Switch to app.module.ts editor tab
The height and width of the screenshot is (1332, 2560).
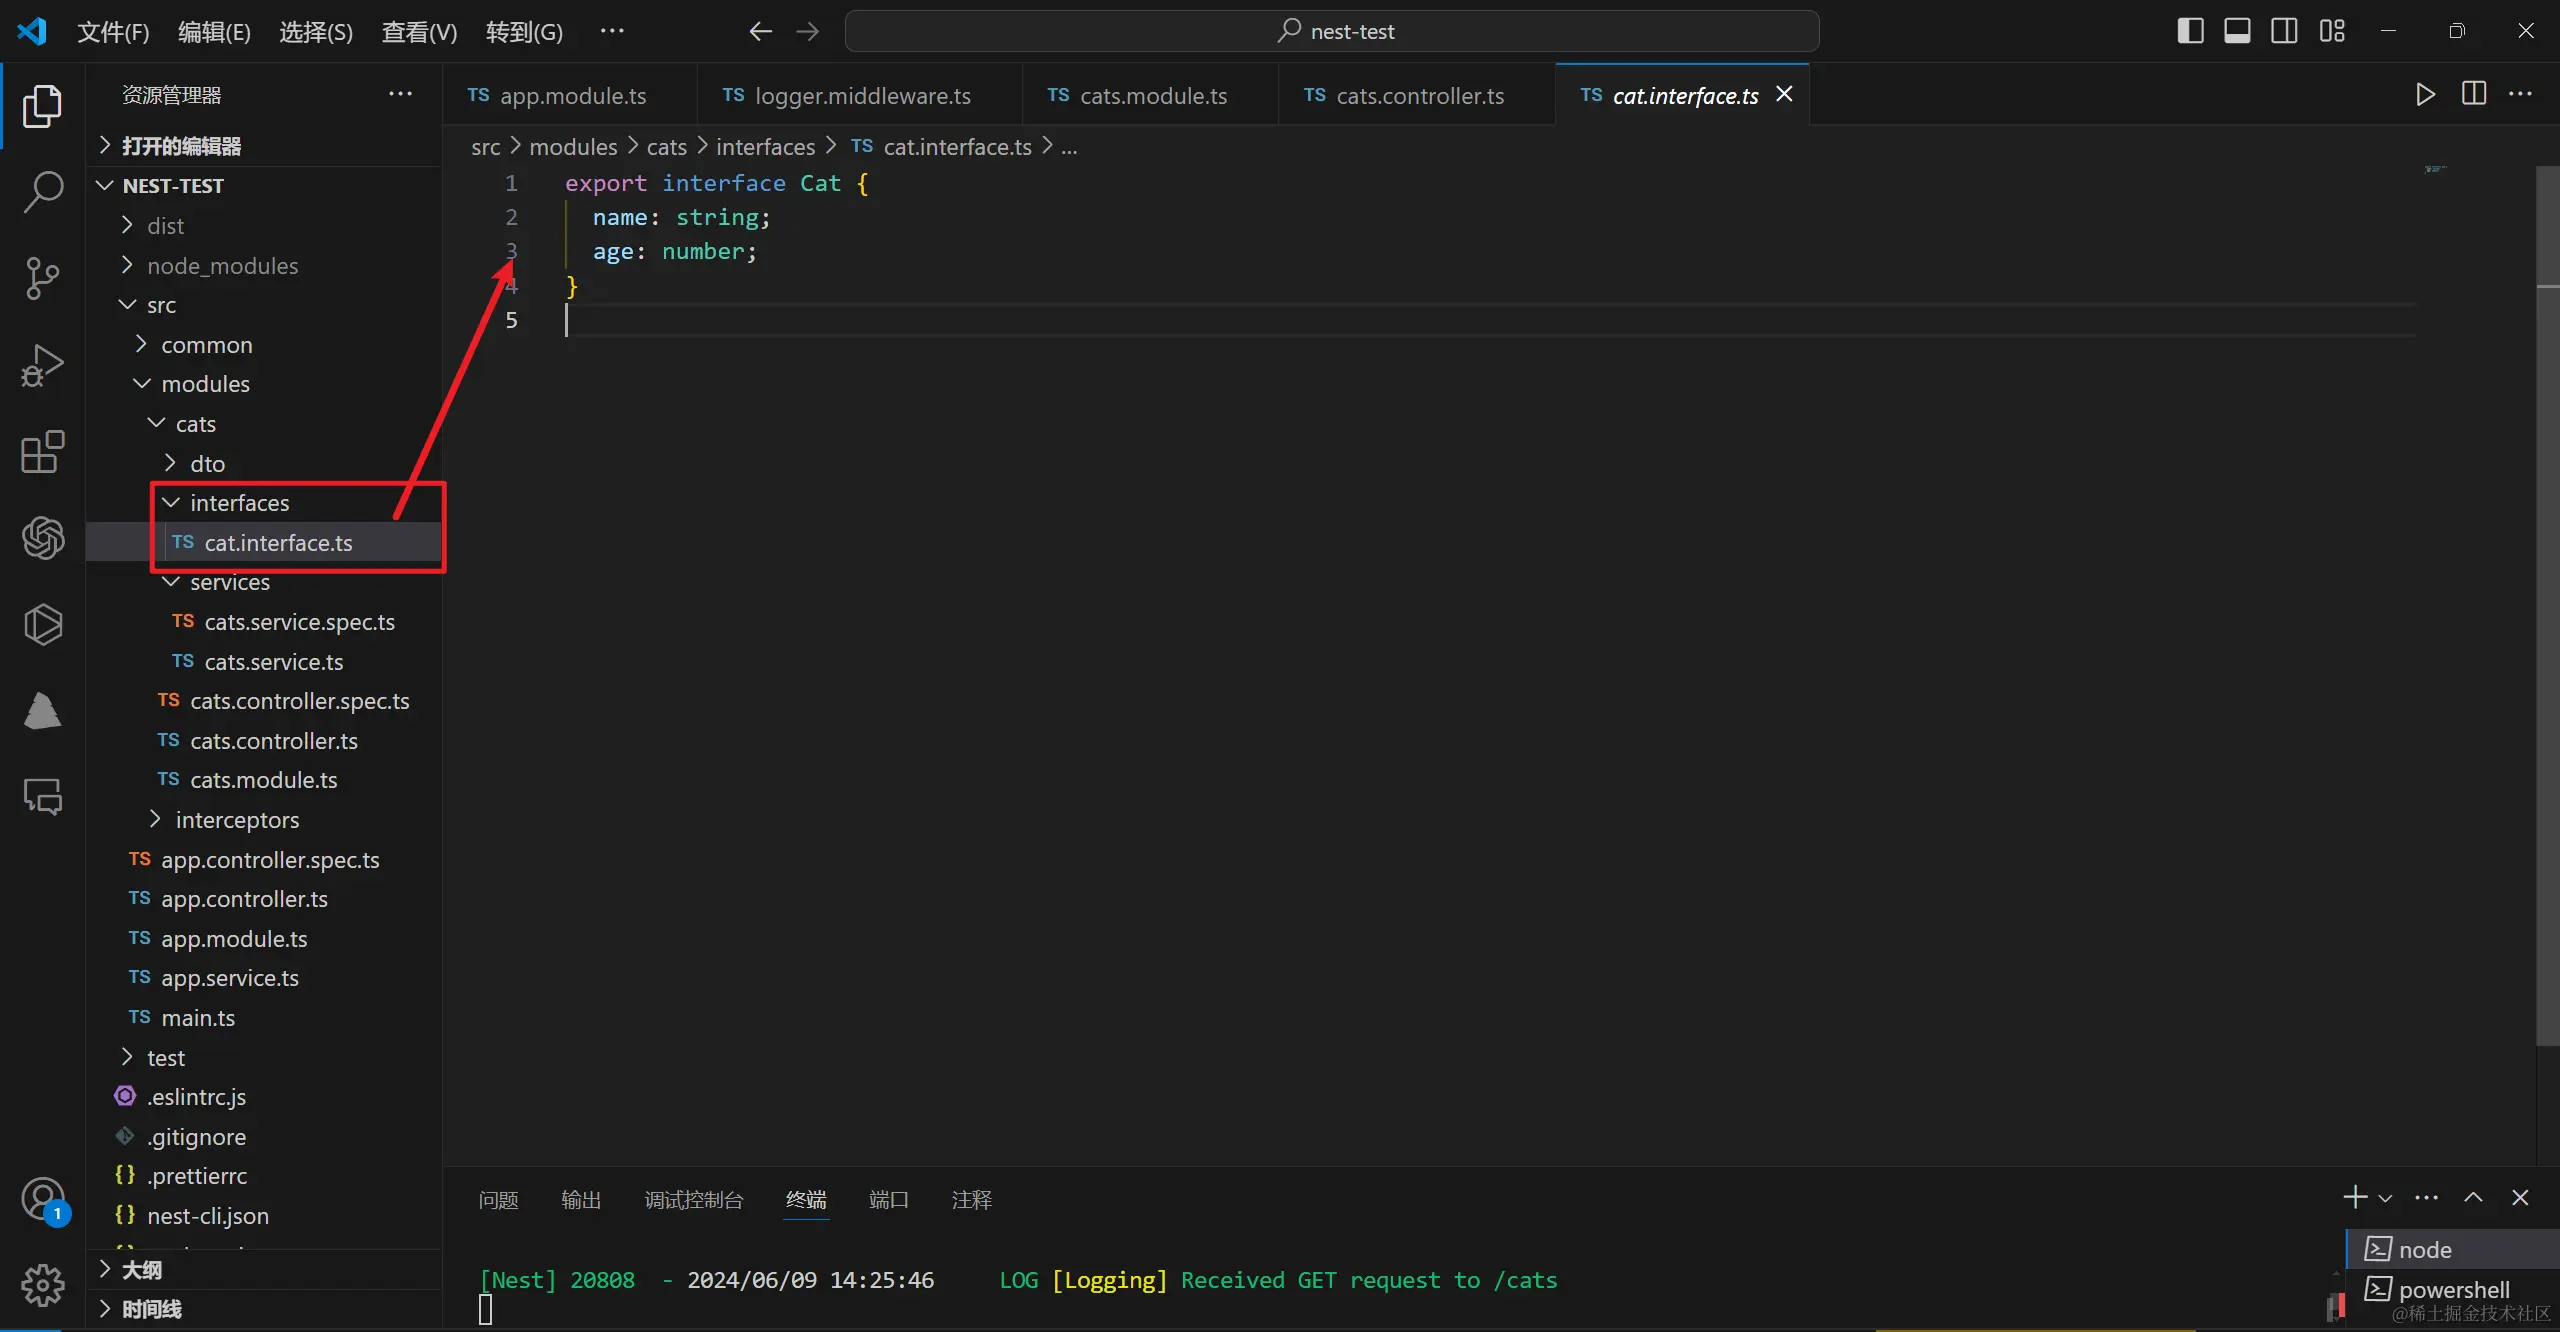pos(570,95)
